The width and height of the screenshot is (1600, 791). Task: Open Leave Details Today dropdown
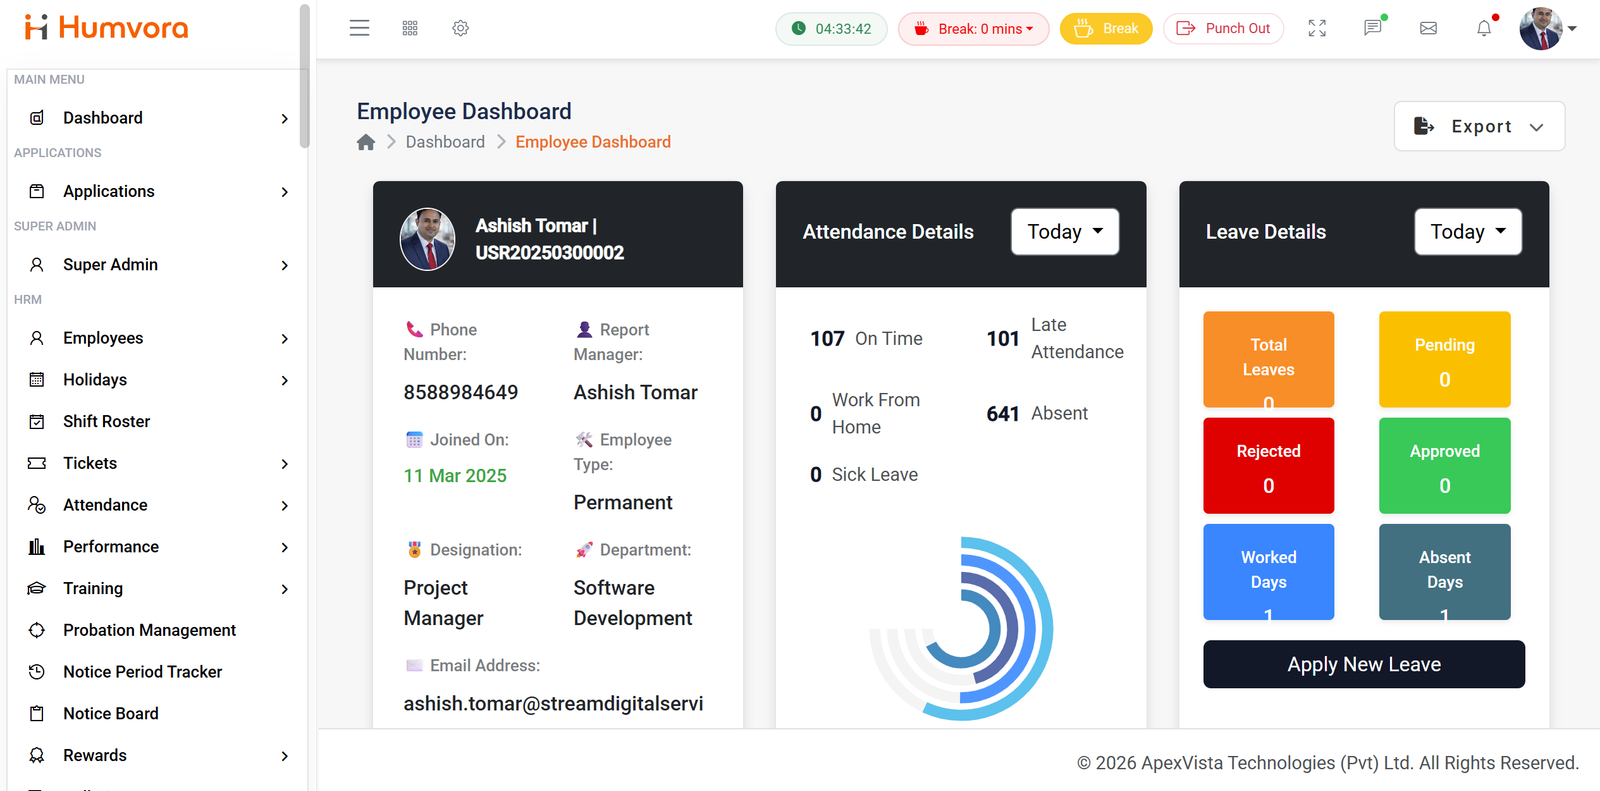coord(1468,232)
